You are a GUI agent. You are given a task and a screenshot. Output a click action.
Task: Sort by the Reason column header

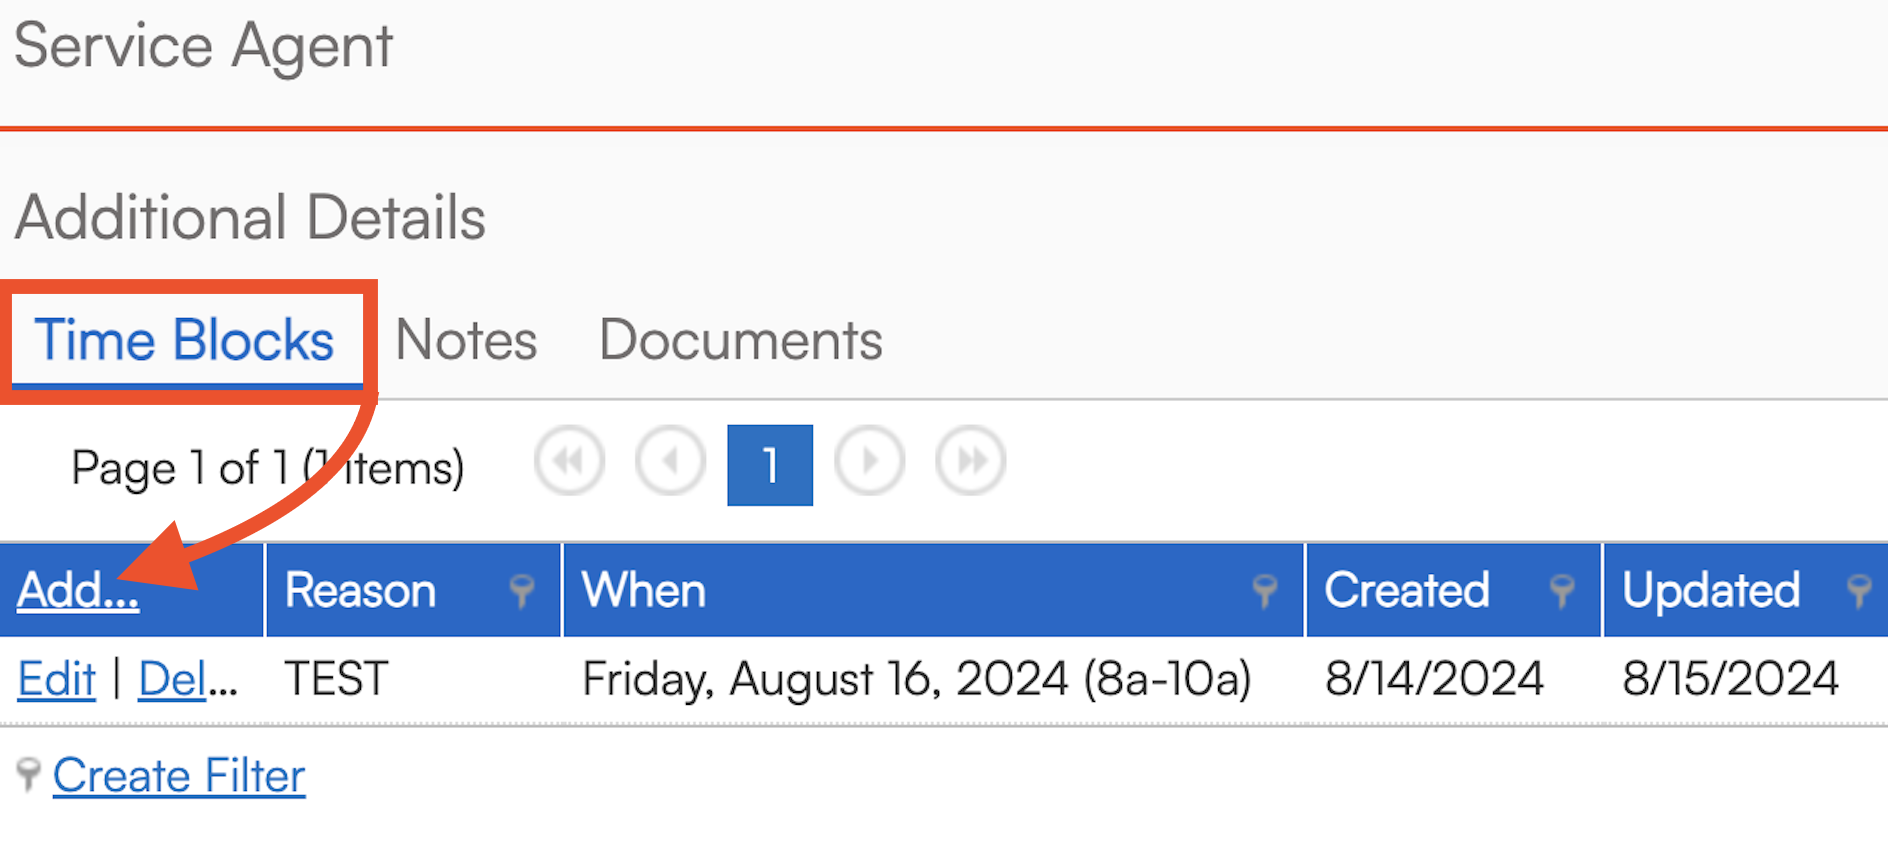point(360,590)
